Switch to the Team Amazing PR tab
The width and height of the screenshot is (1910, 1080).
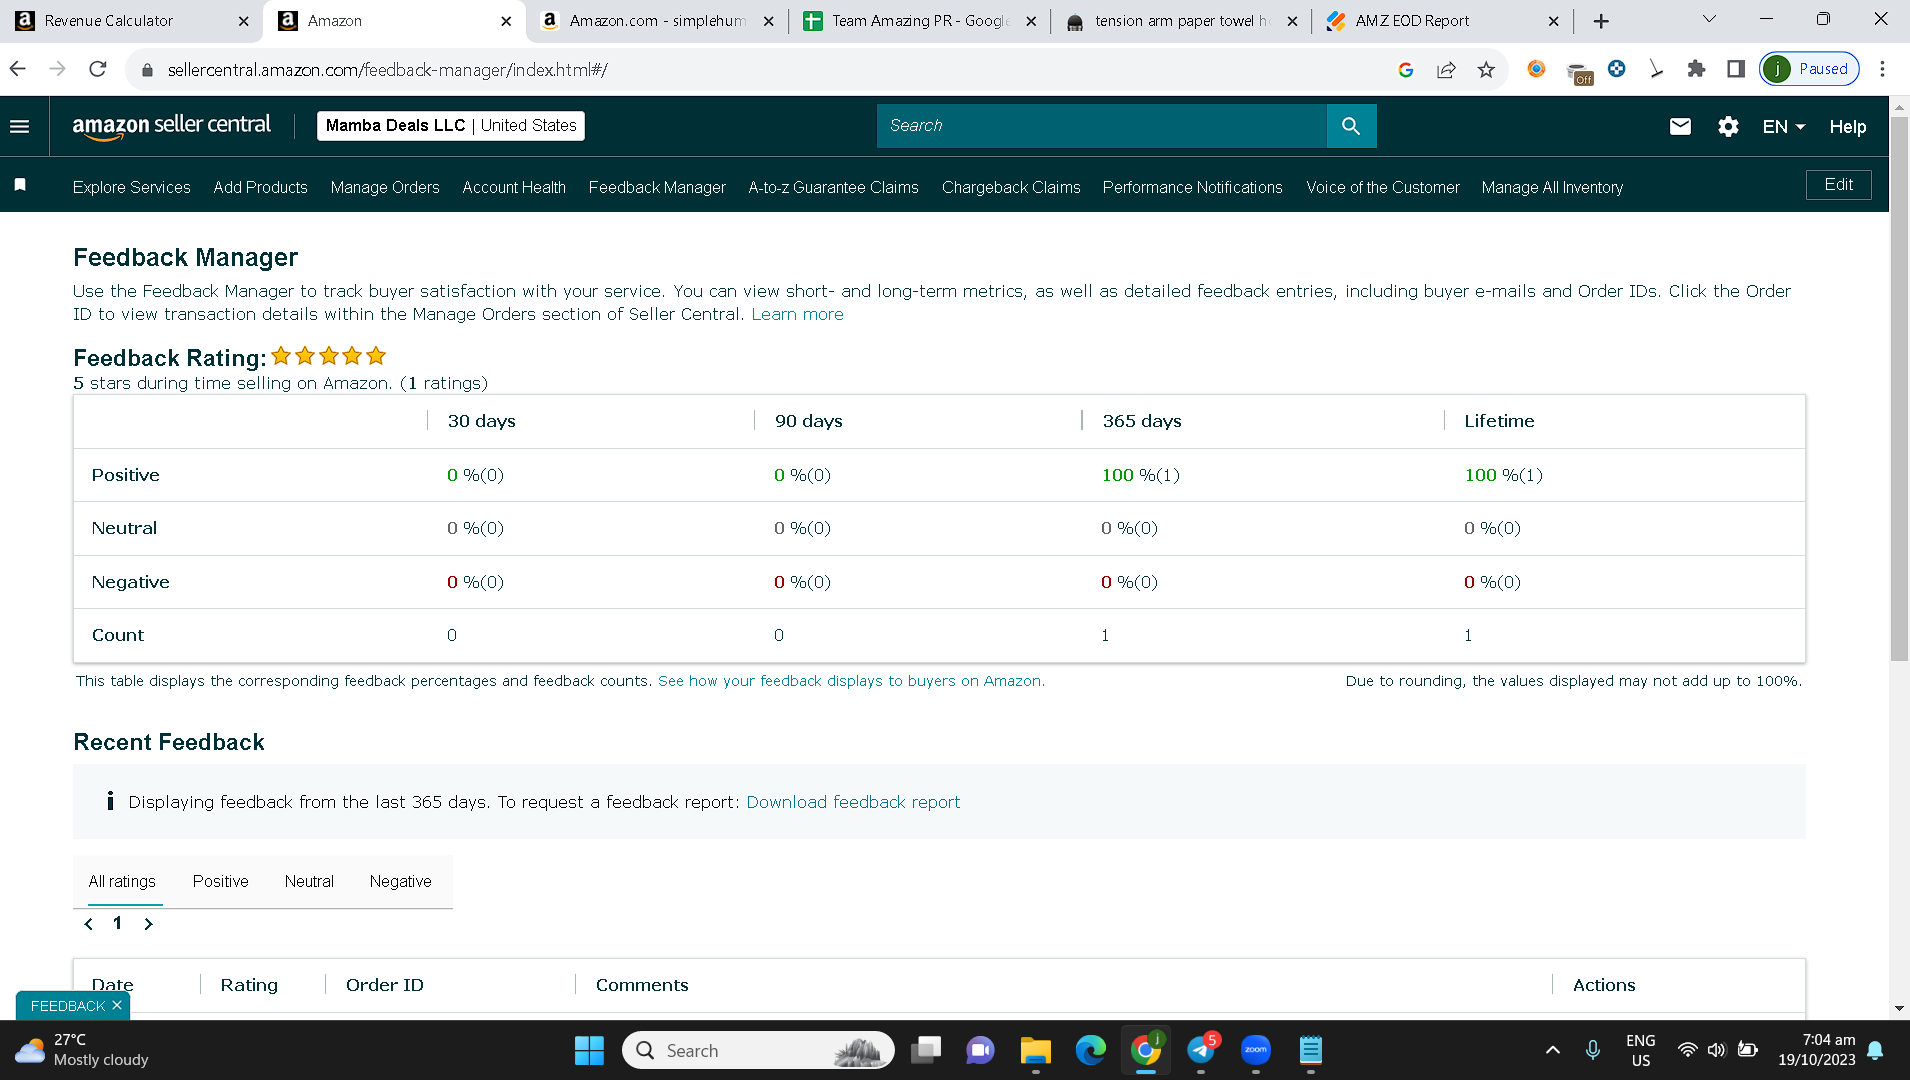(x=920, y=21)
